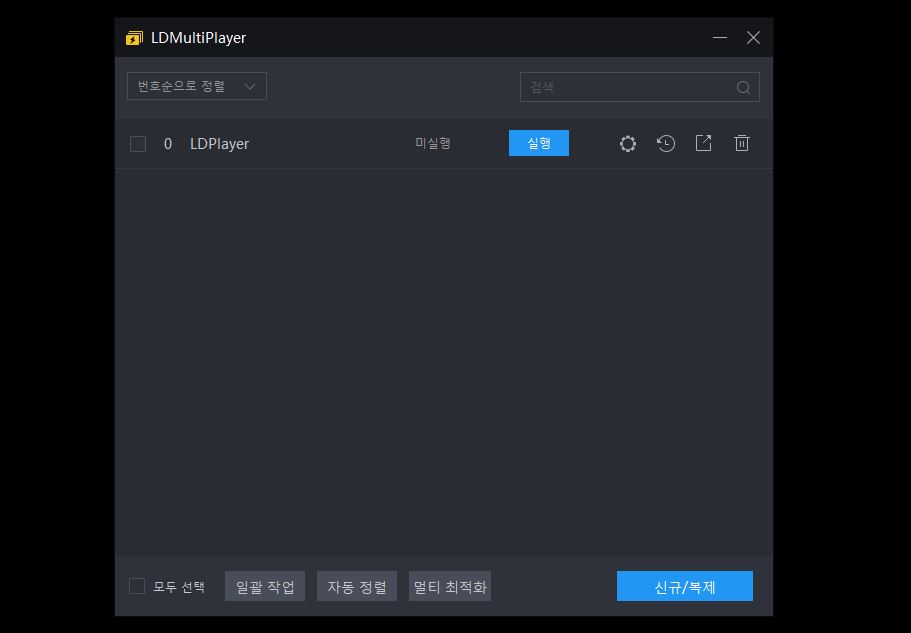Click the instance number 0

(168, 143)
